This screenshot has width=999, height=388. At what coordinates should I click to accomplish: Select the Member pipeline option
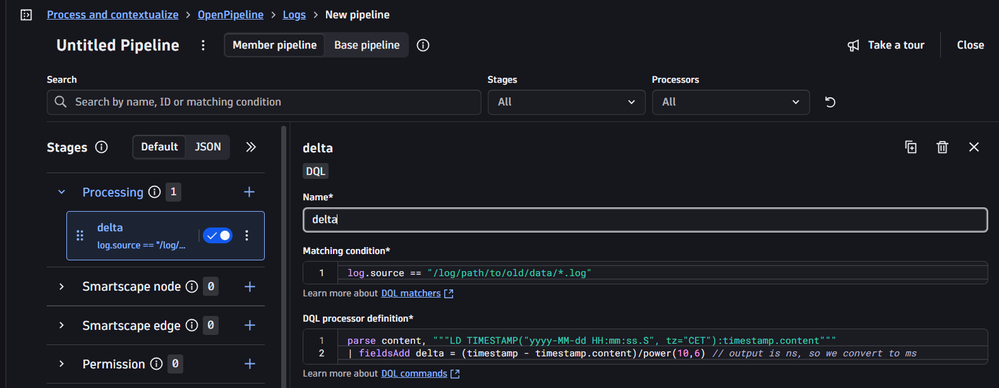275,45
